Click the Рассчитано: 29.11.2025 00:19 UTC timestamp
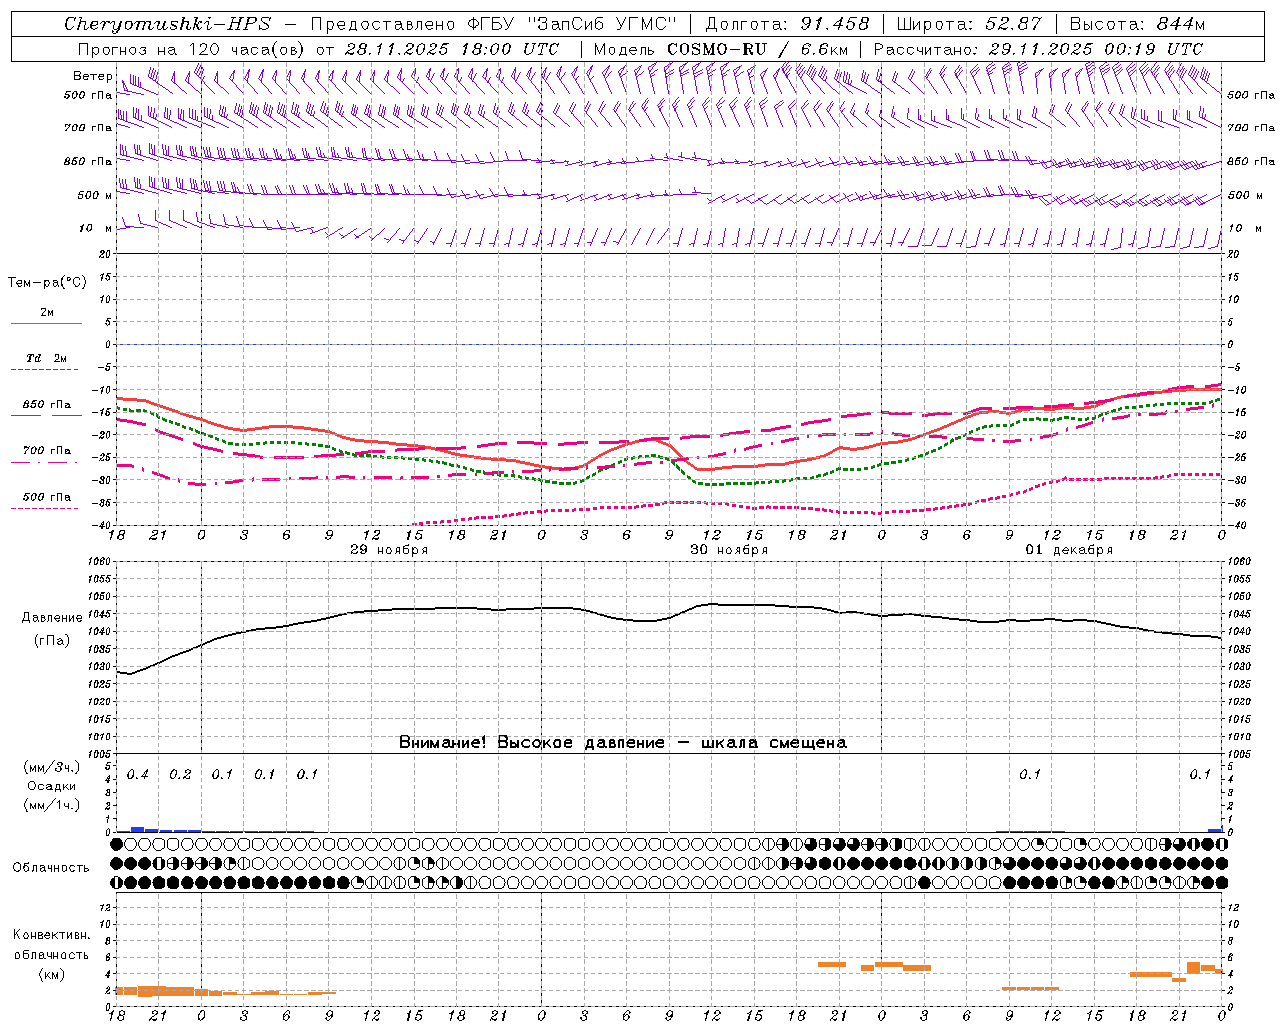This screenshot has width=1280, height=1024. tap(1038, 49)
